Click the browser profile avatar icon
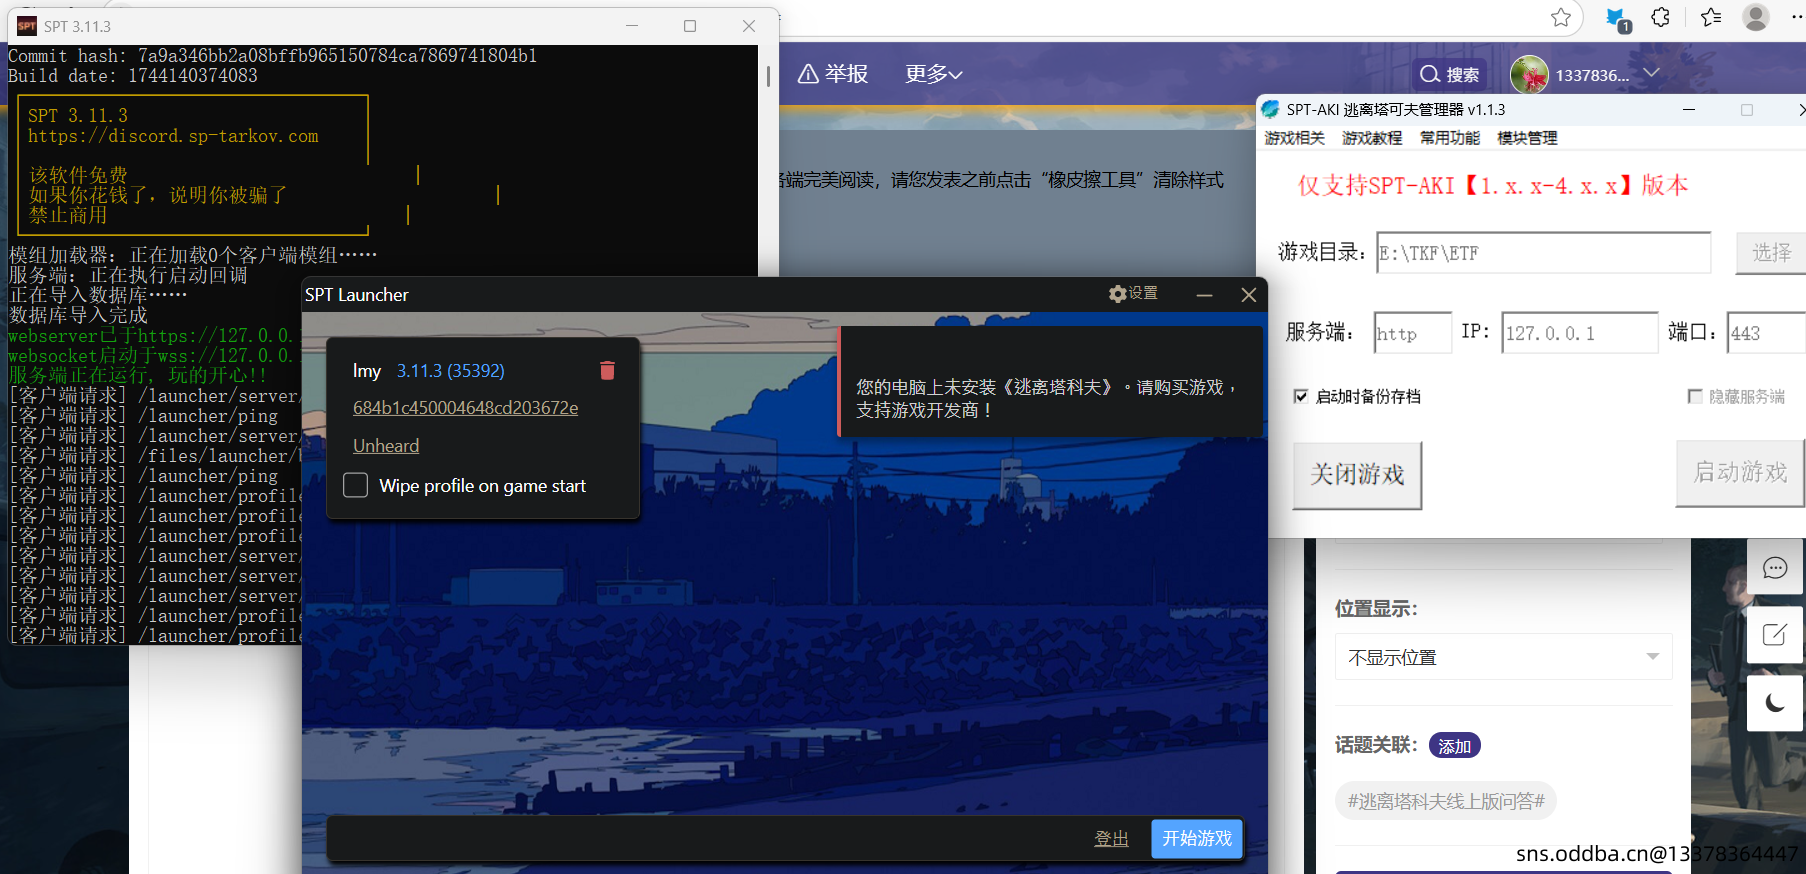1806x874 pixels. [x=1756, y=17]
